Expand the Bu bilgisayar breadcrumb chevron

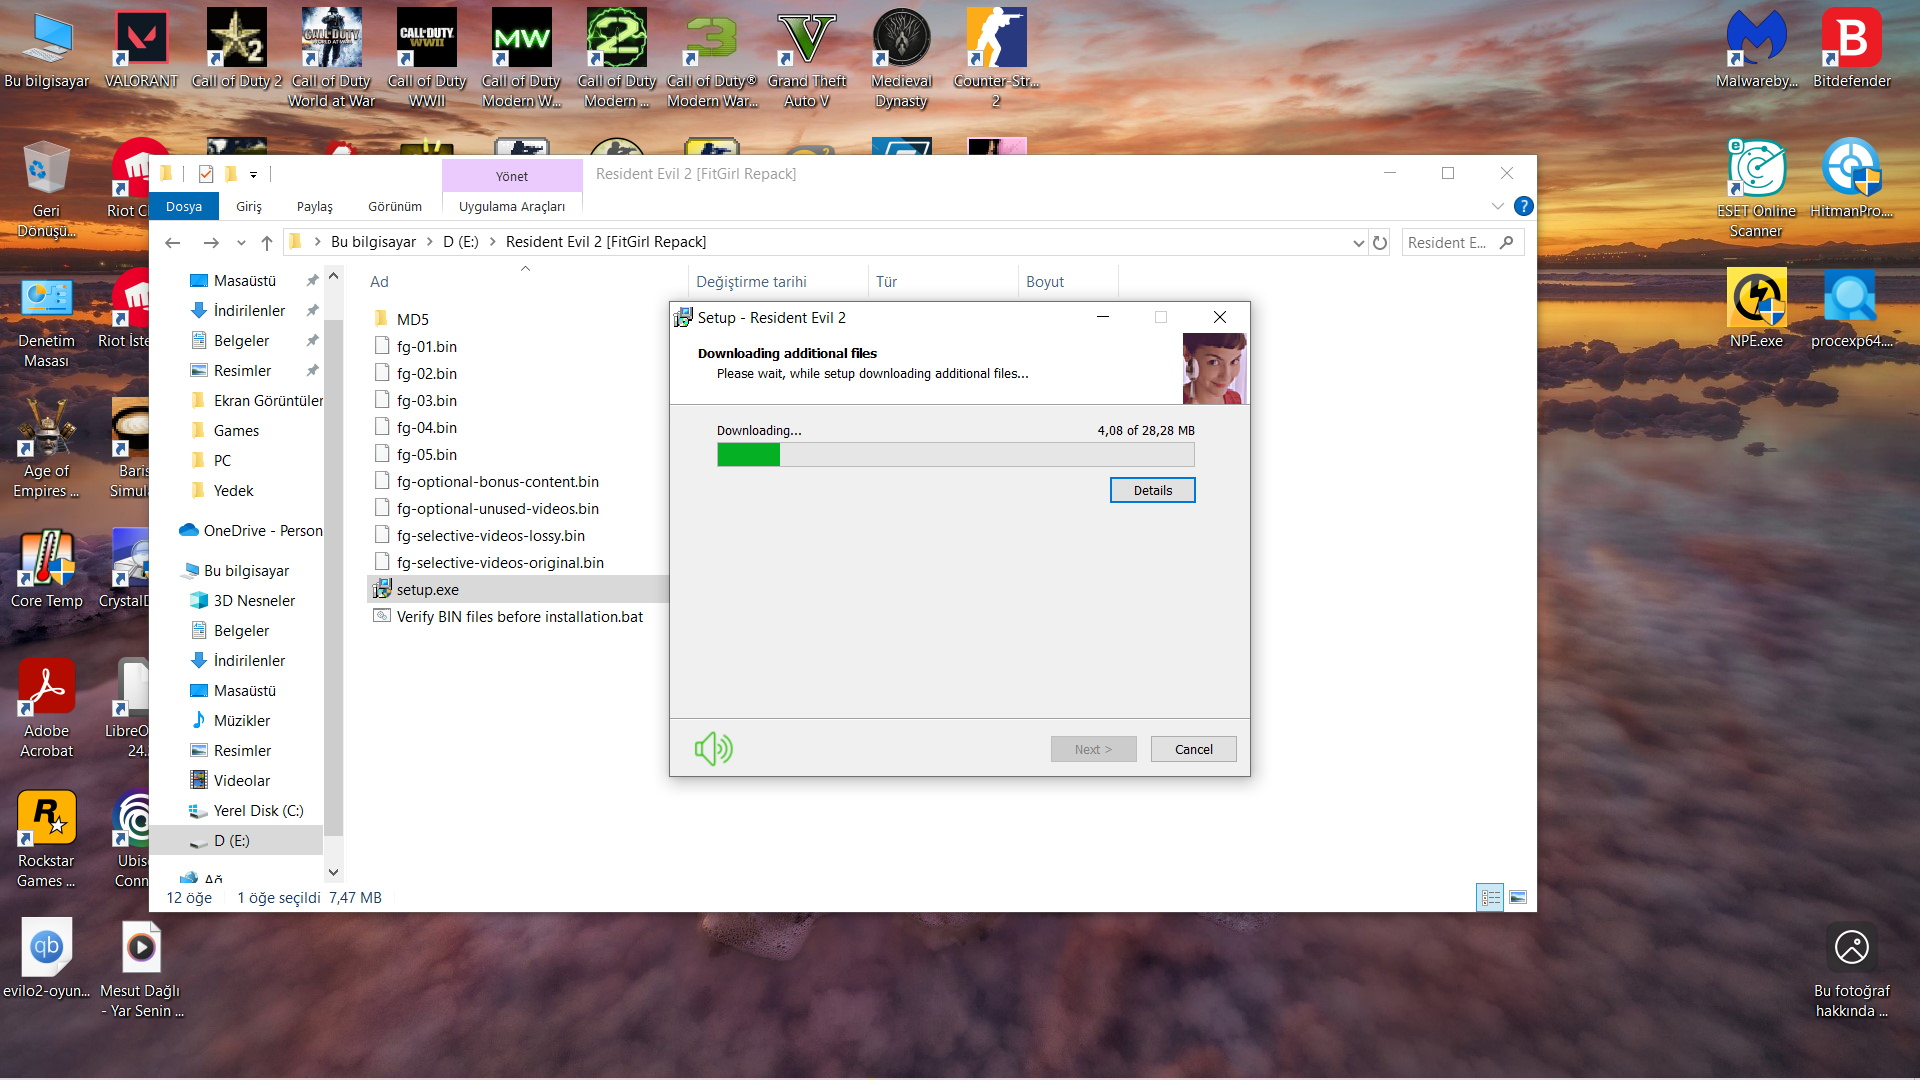[x=430, y=242]
